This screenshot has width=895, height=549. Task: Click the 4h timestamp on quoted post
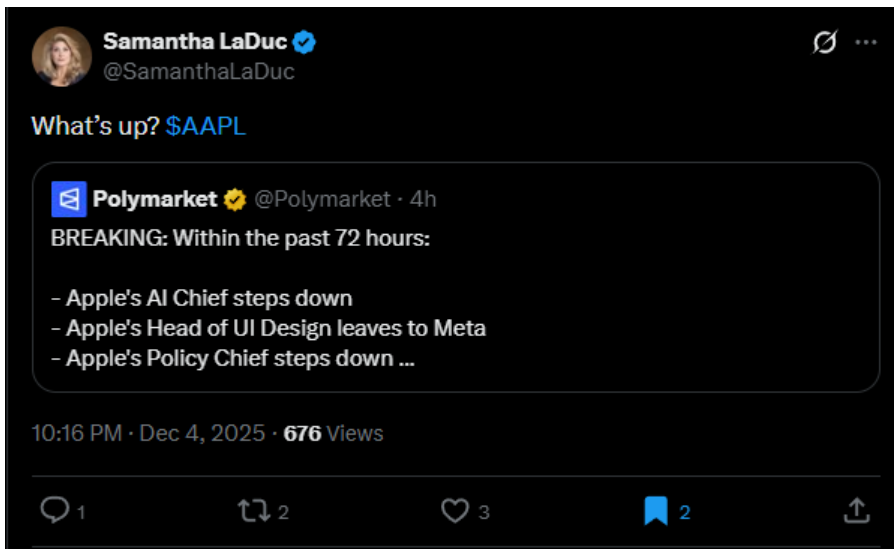423,199
